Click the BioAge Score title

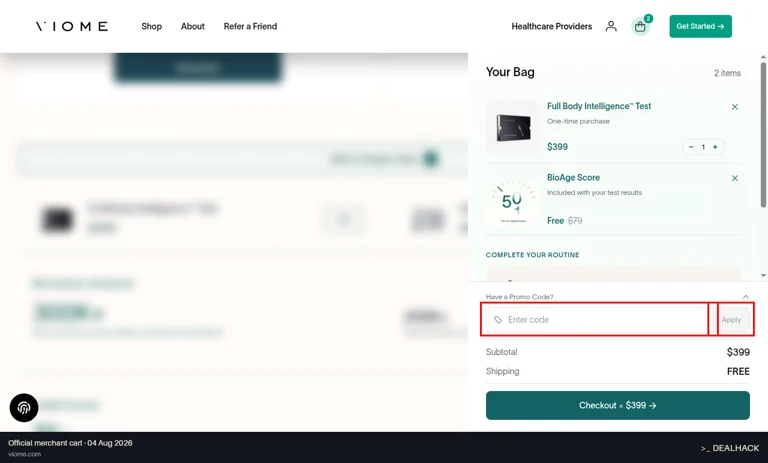[573, 177]
